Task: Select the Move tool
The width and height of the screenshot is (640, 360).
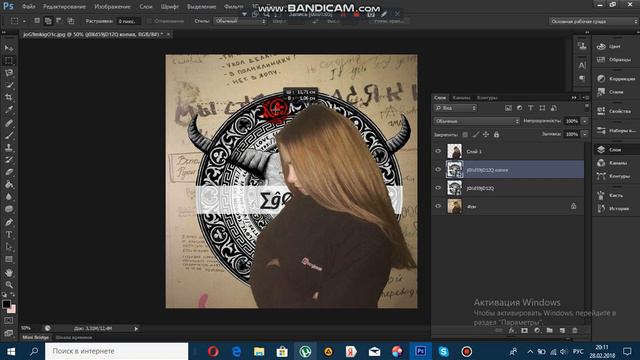Action: pyautogui.click(x=9, y=48)
